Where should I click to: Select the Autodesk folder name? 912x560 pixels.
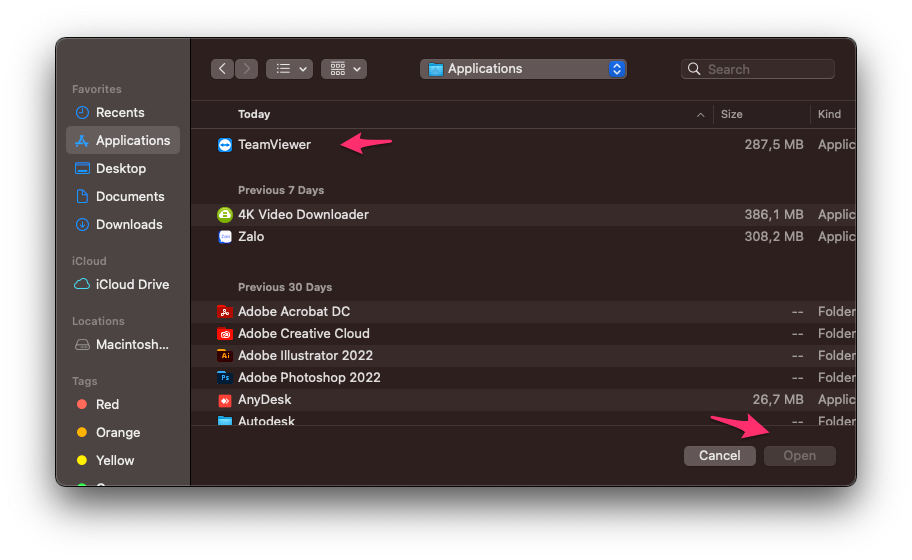tap(266, 420)
